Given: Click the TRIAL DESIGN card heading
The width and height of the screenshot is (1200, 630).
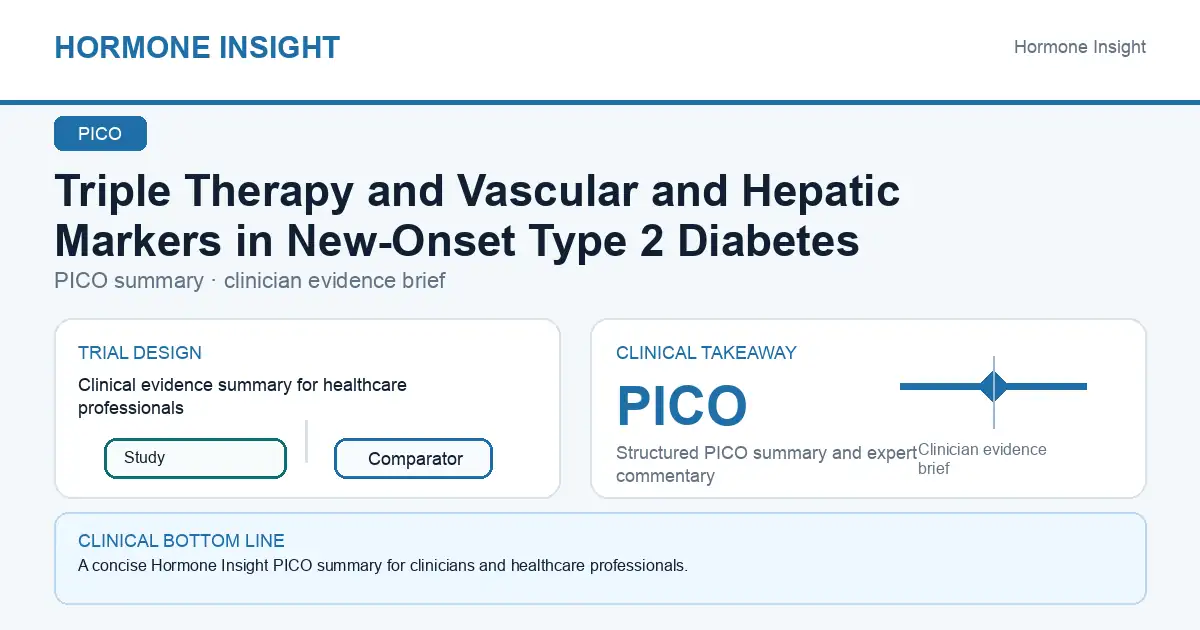Looking at the screenshot, I should (140, 353).
